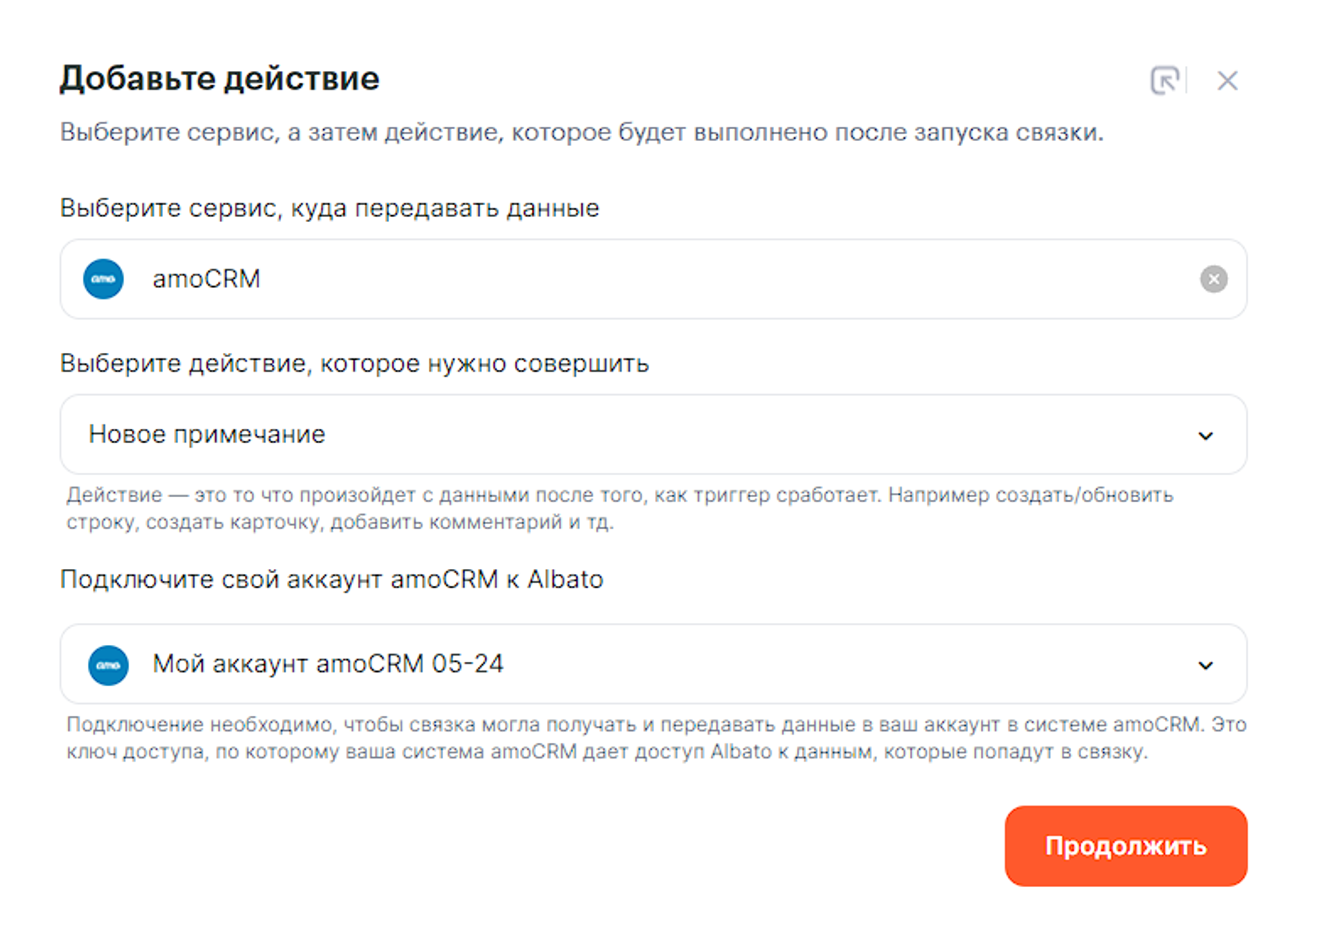
Task: Clear the selected amoCRM service
Action: tap(1213, 279)
